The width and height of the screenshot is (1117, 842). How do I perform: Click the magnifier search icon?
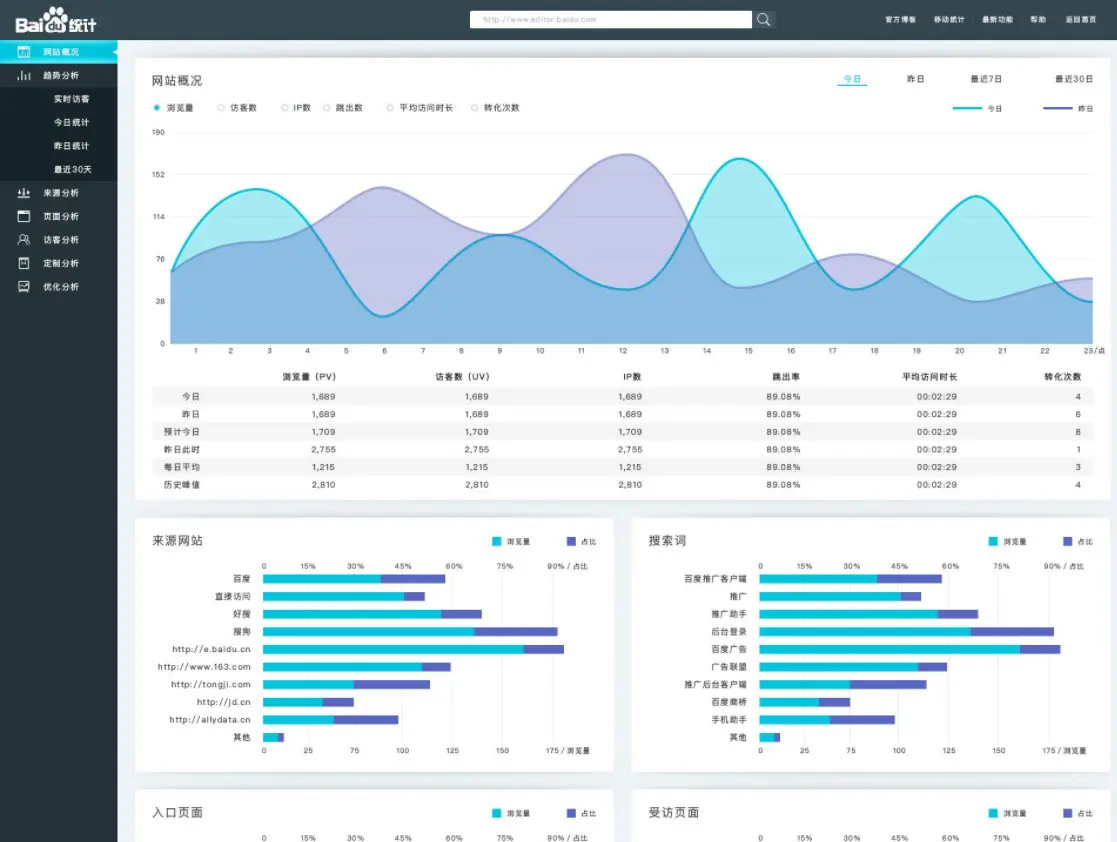763,19
